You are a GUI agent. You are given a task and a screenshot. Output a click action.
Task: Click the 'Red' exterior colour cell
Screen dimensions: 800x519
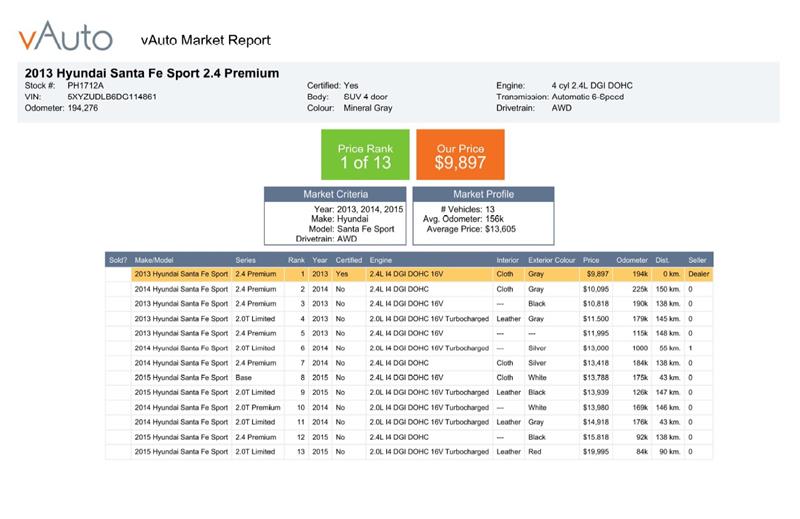point(535,451)
